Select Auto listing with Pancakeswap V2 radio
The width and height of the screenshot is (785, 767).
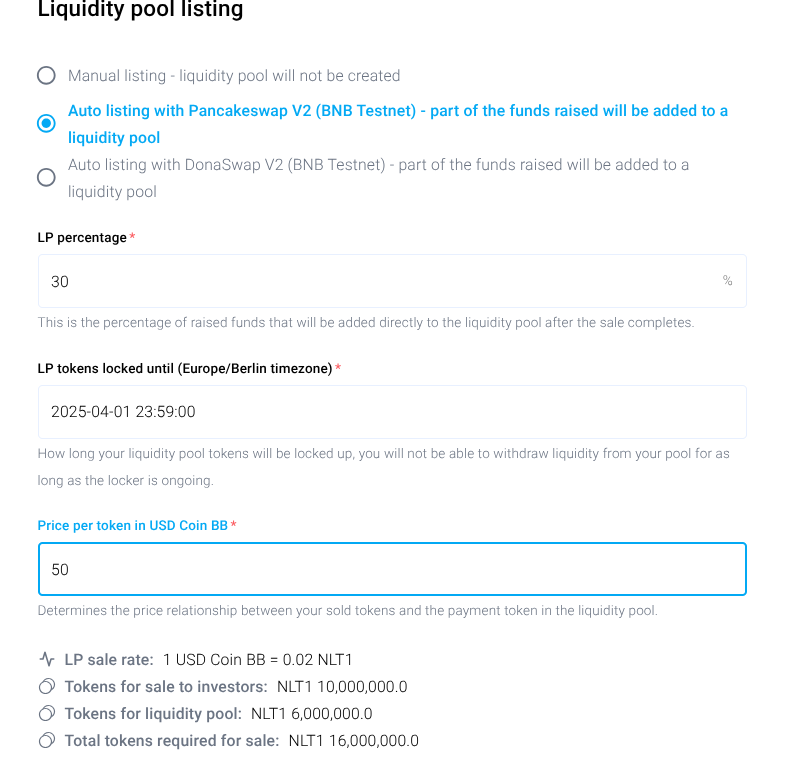46,124
